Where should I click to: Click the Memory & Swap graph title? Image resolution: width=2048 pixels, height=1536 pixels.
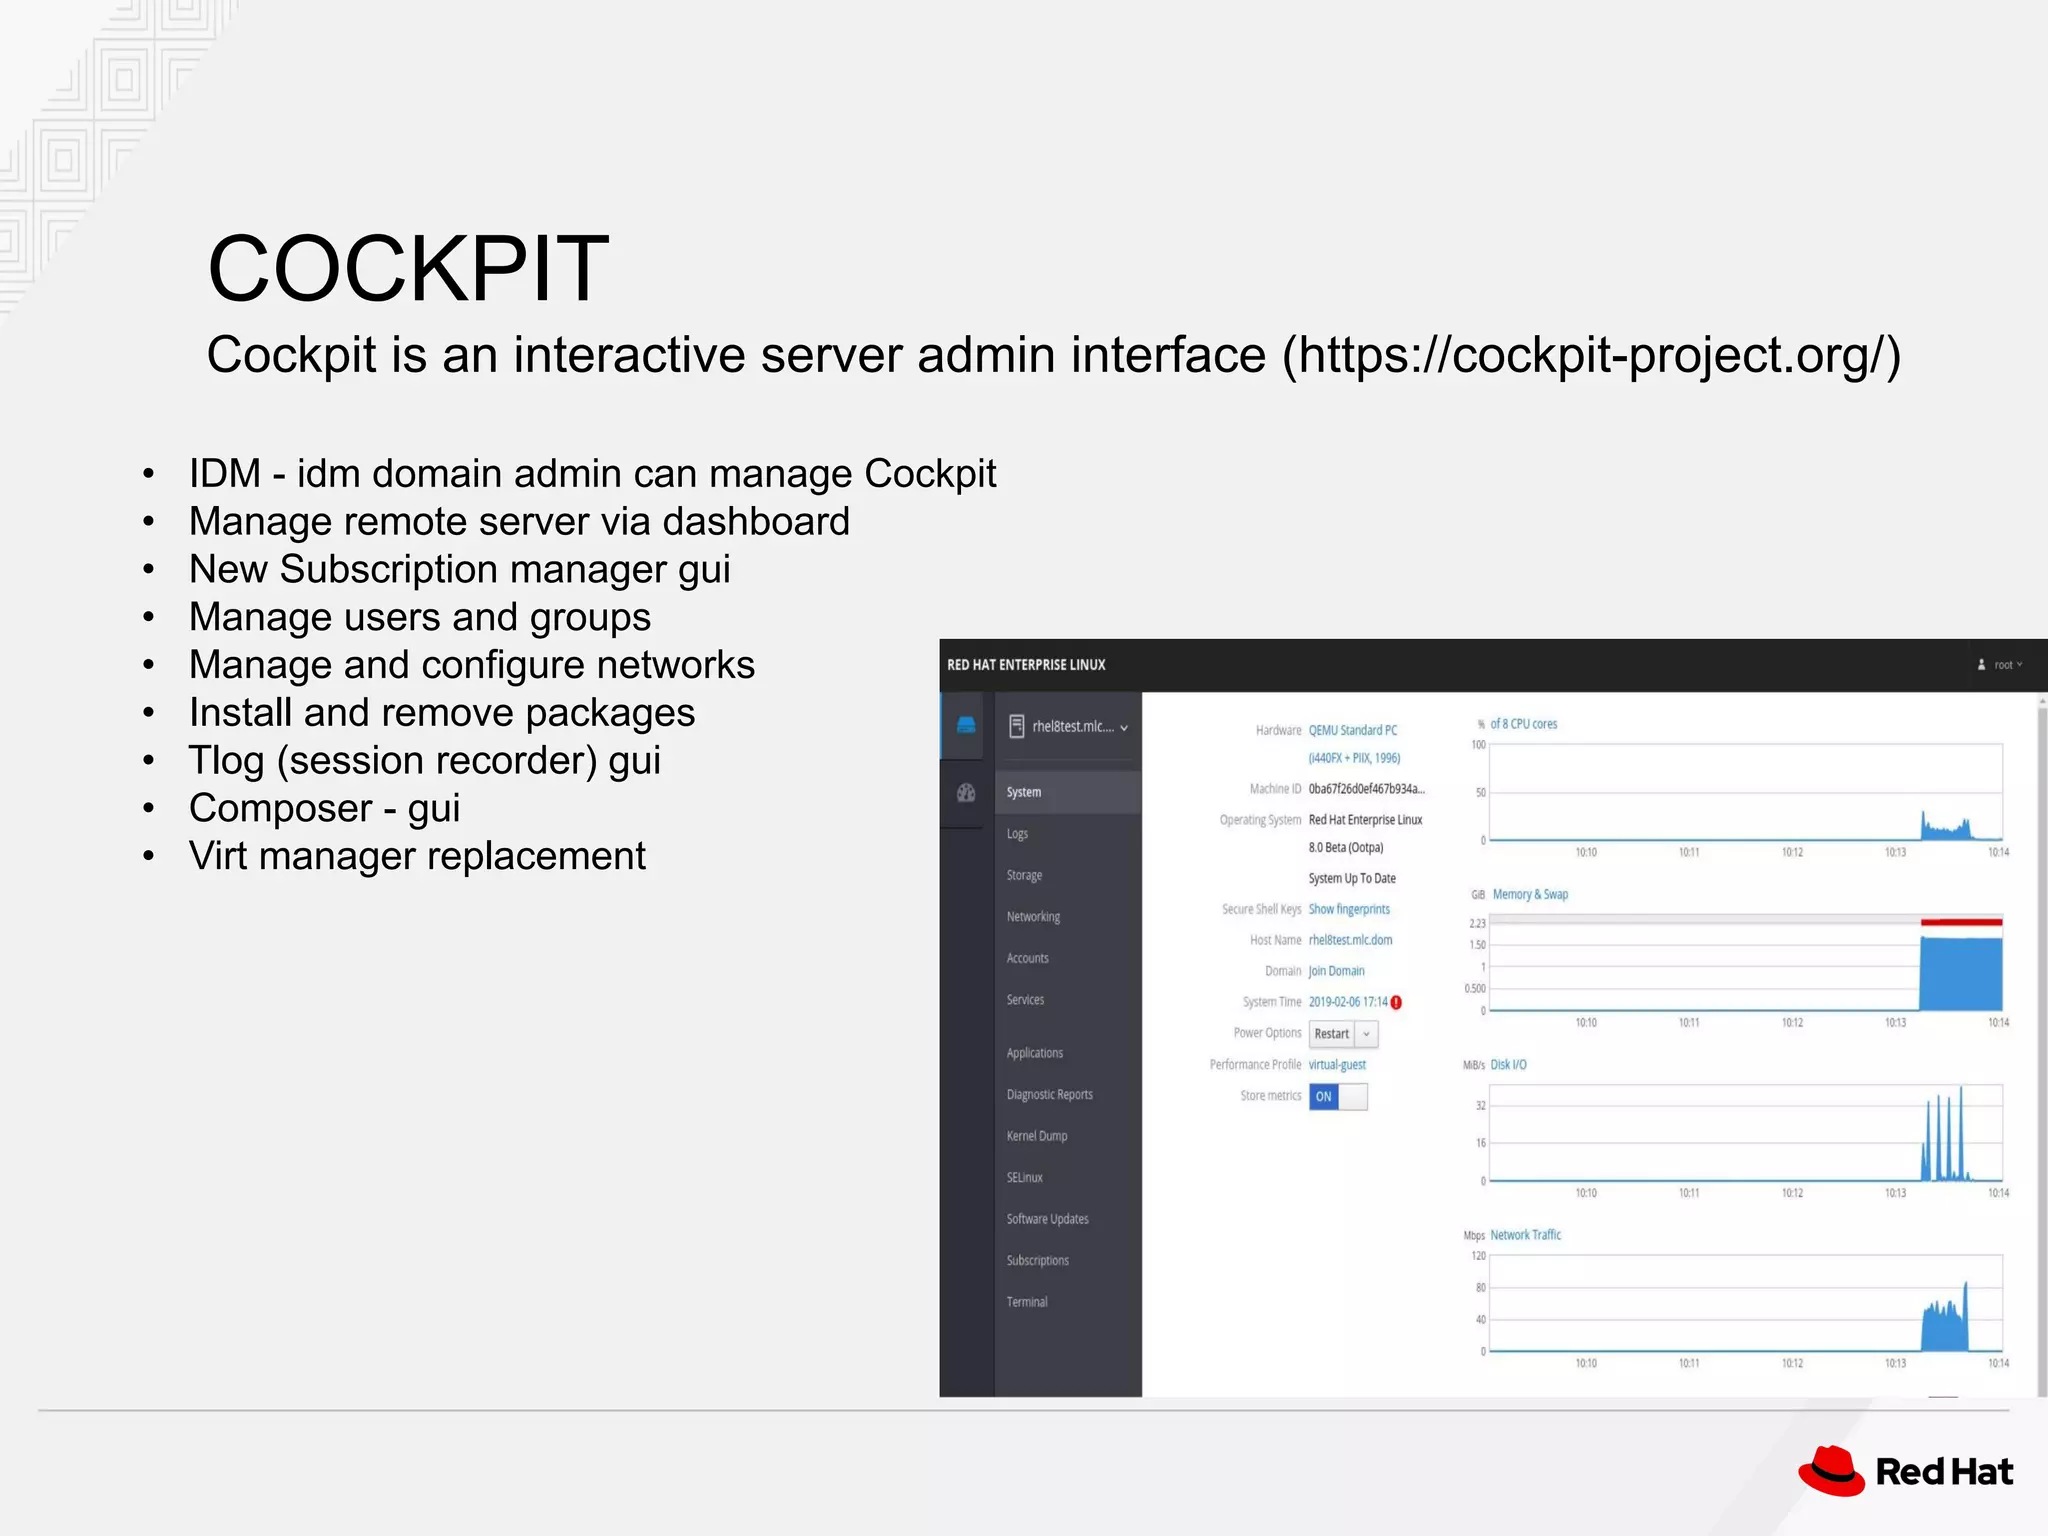1530,895
